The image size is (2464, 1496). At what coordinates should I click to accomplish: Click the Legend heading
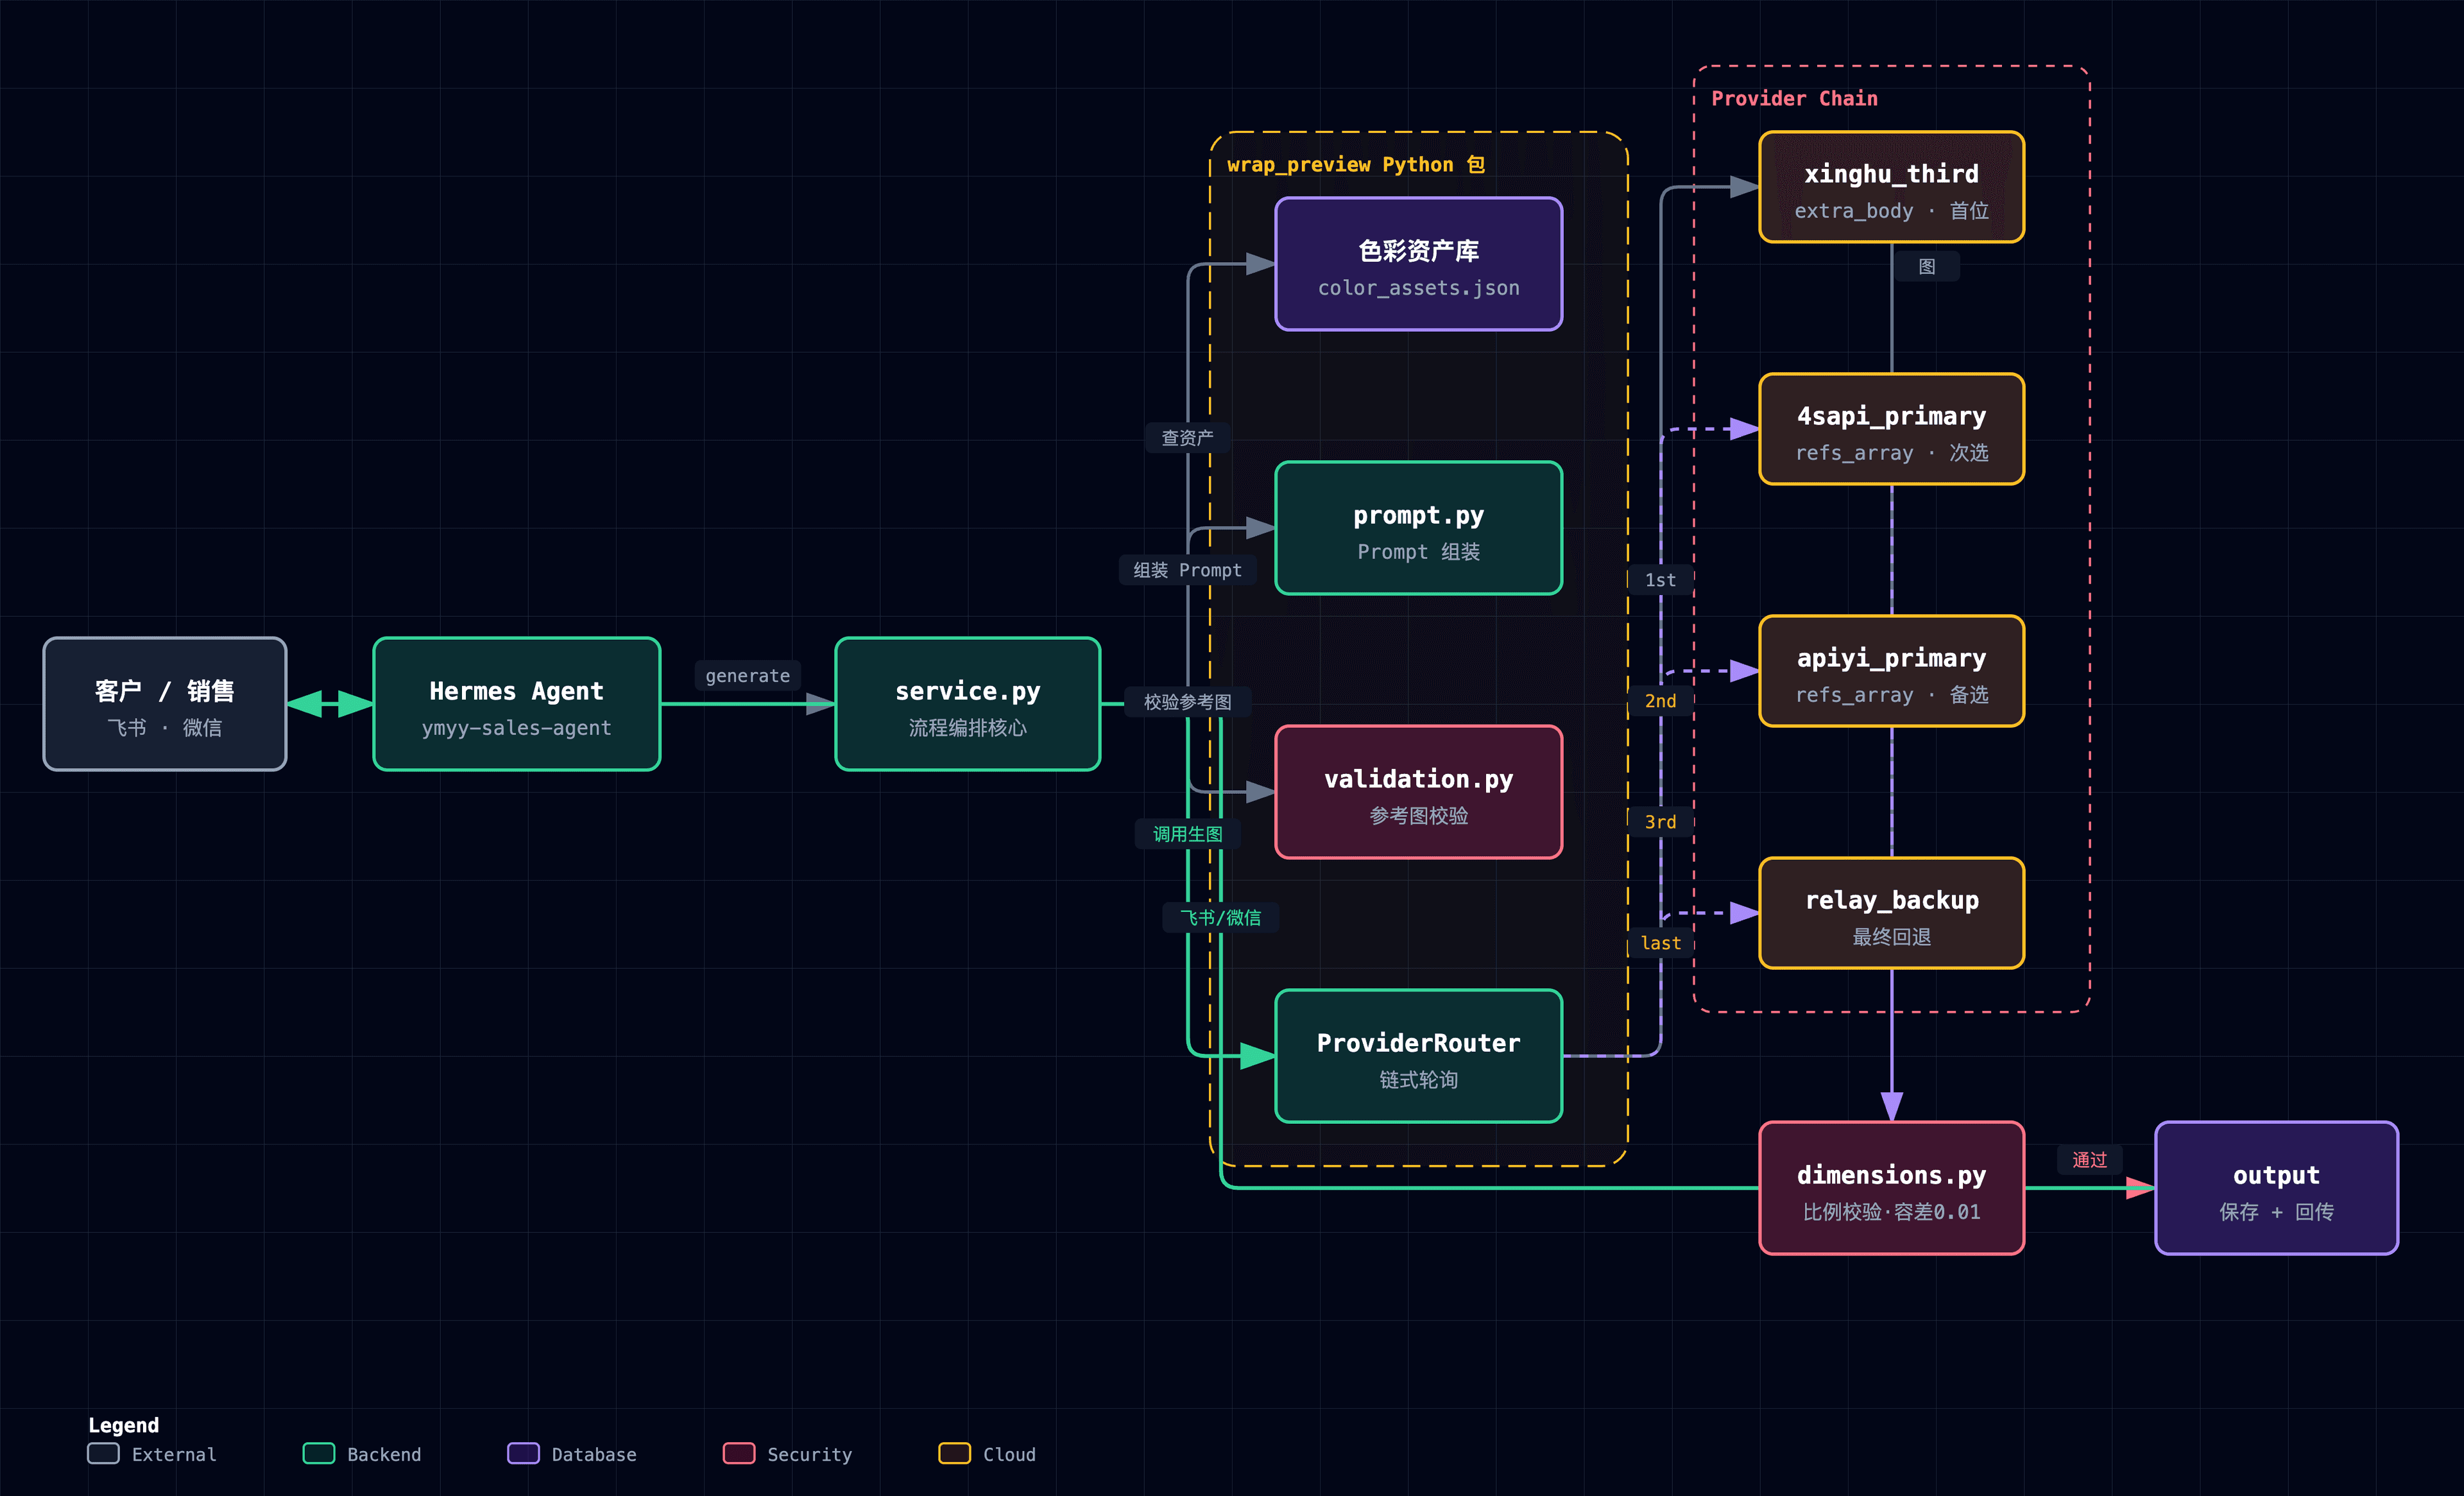point(123,1425)
